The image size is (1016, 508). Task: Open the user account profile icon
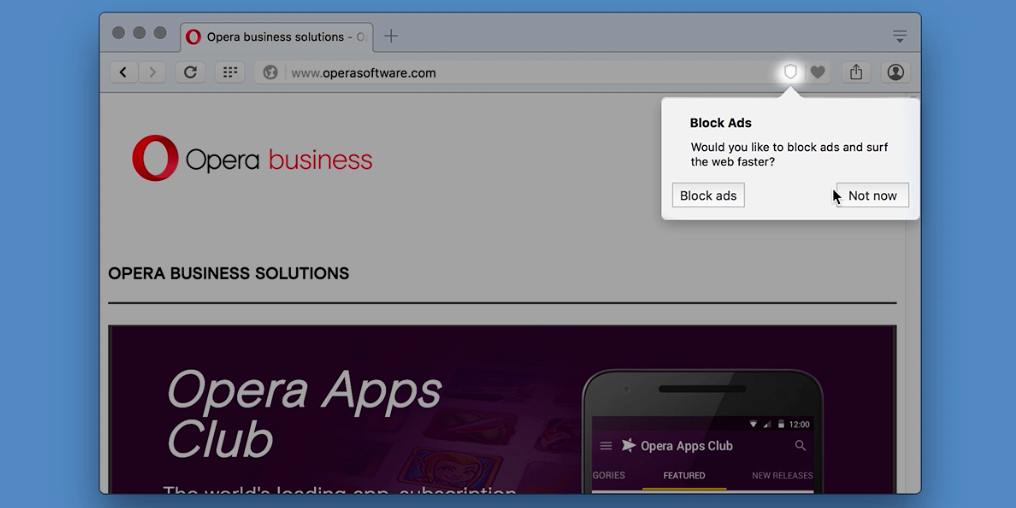(895, 72)
